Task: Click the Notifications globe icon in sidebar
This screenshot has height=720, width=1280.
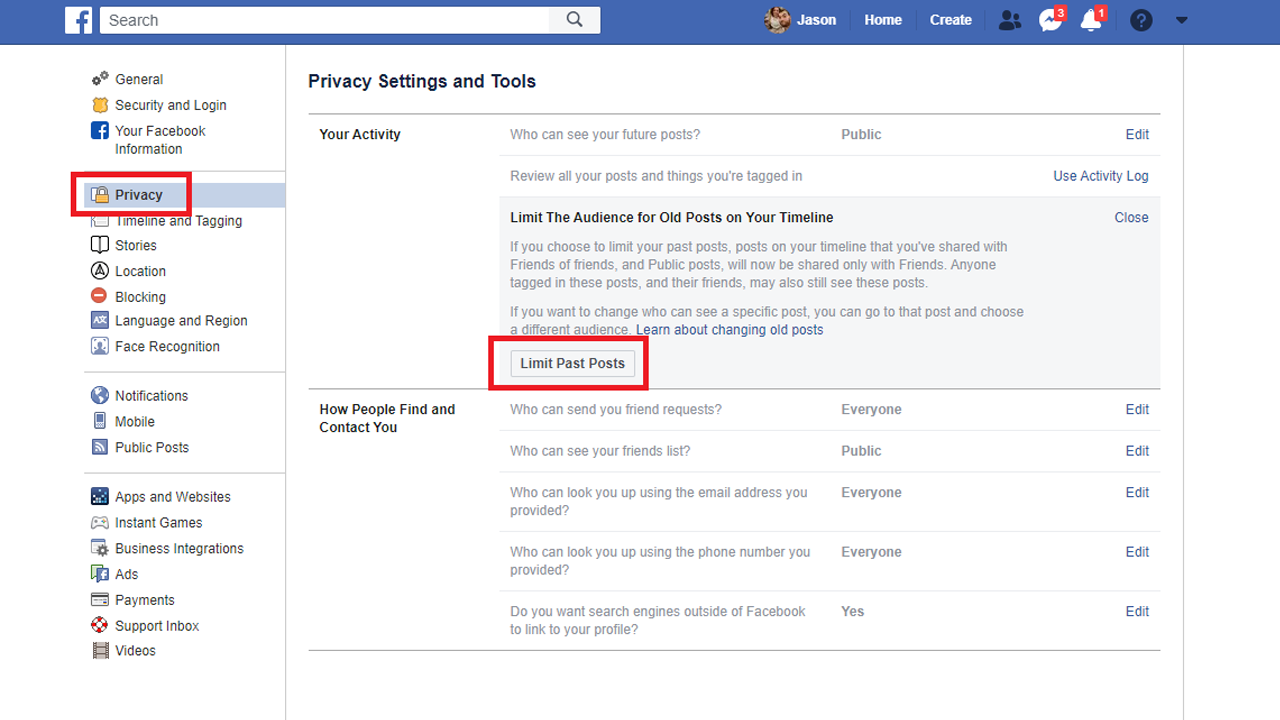Action: pos(100,396)
